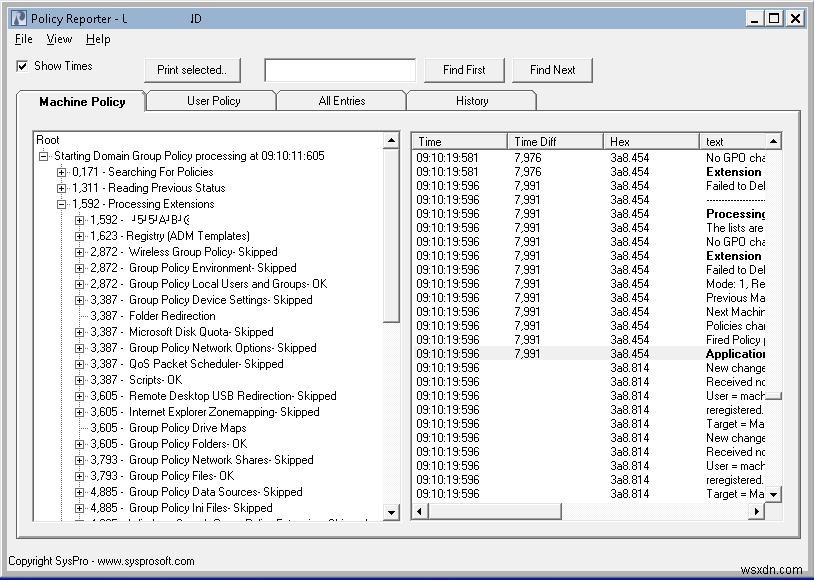Image resolution: width=814 pixels, height=580 pixels.
Task: Open the View menu
Action: click(x=59, y=39)
